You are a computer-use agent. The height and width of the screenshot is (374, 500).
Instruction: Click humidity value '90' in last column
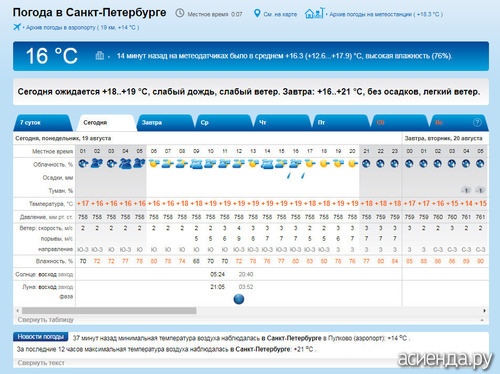pos(480,261)
